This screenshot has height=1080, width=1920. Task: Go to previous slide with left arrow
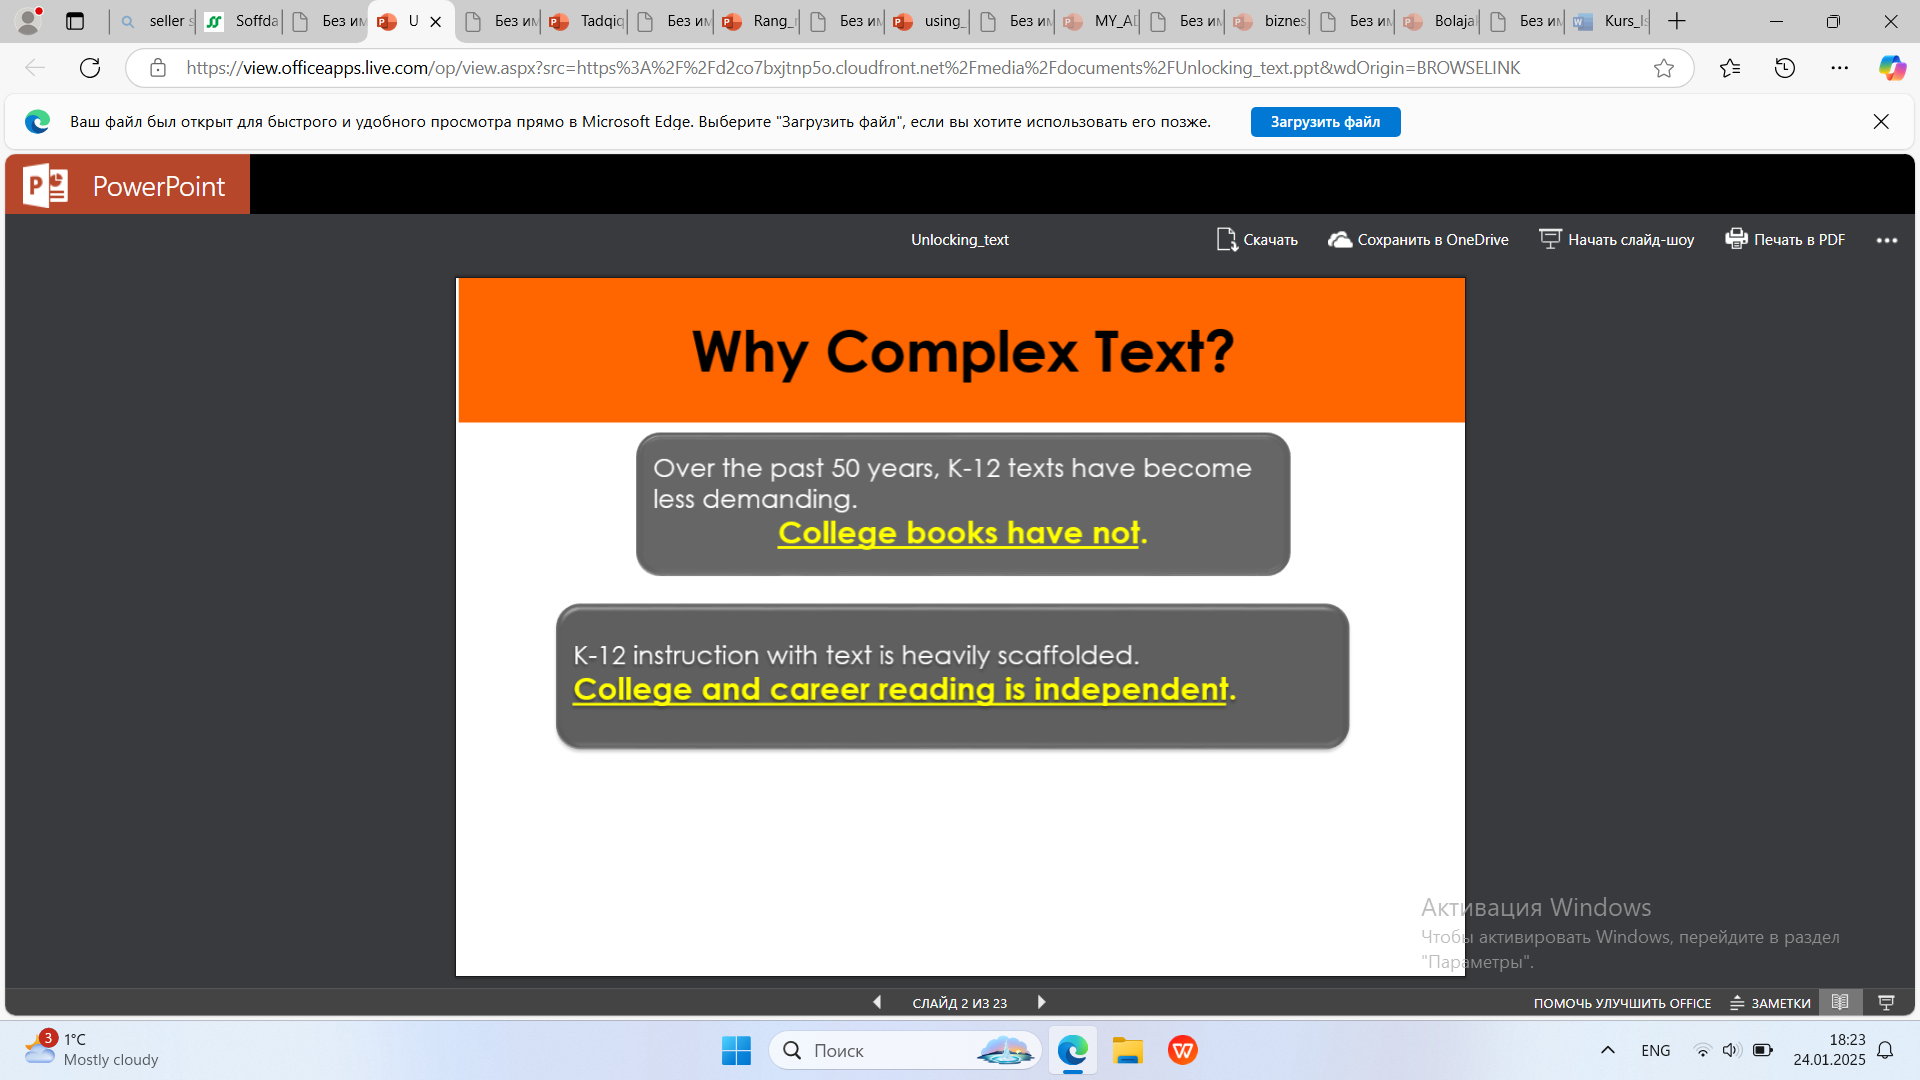(x=877, y=1002)
